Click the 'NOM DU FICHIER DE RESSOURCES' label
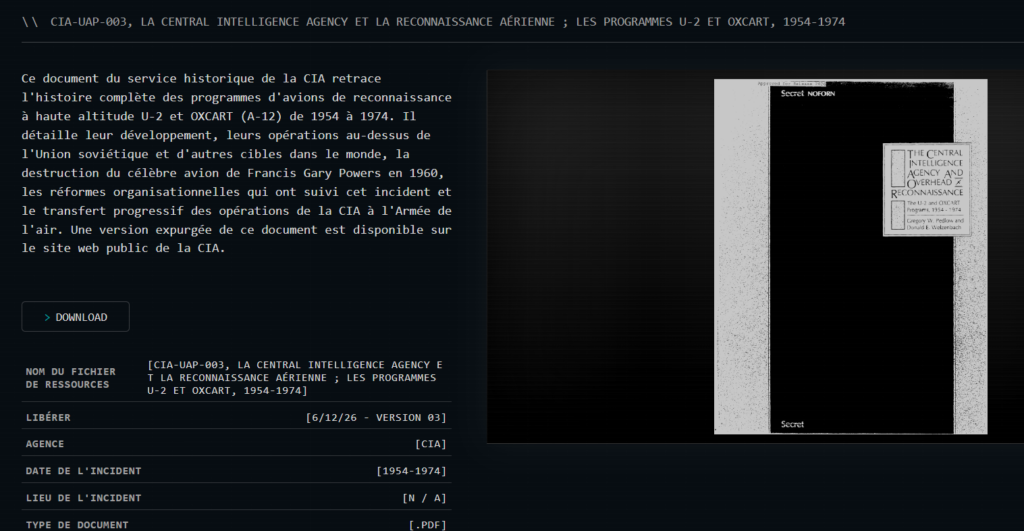 [71, 378]
